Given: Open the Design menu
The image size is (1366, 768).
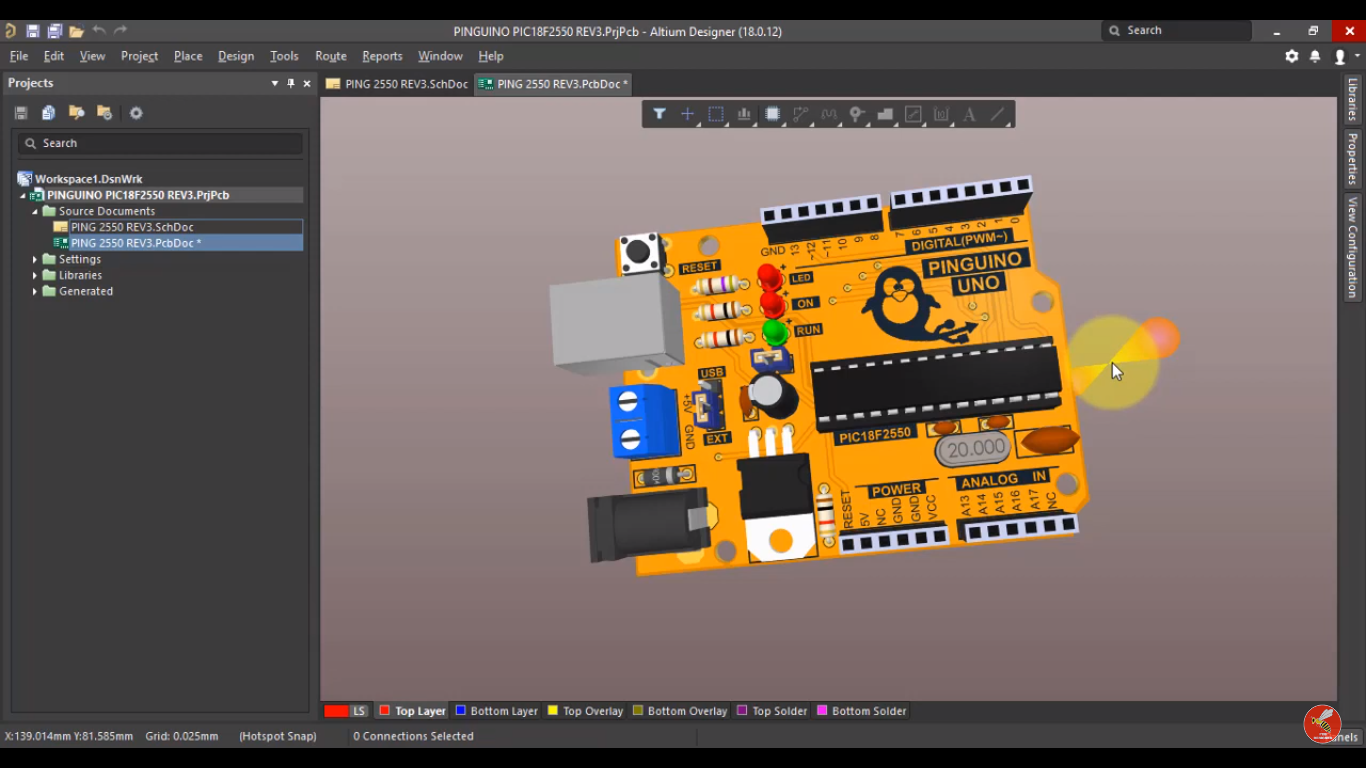Looking at the screenshot, I should point(236,56).
